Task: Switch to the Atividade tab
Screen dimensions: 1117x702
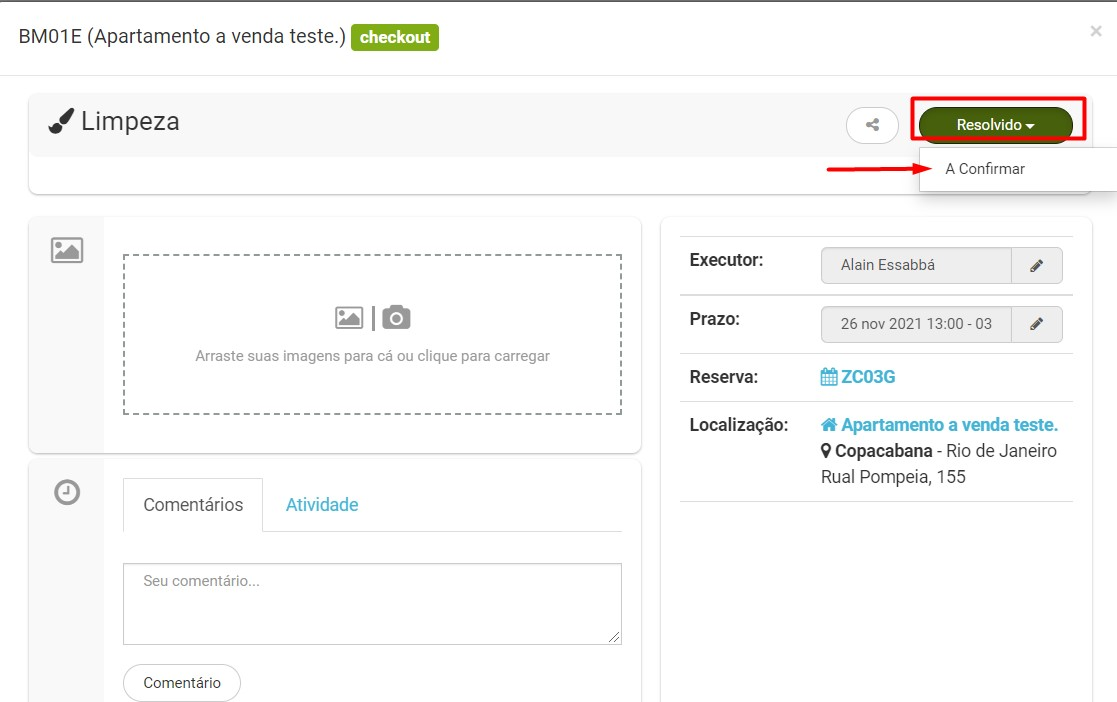Action: tap(322, 505)
